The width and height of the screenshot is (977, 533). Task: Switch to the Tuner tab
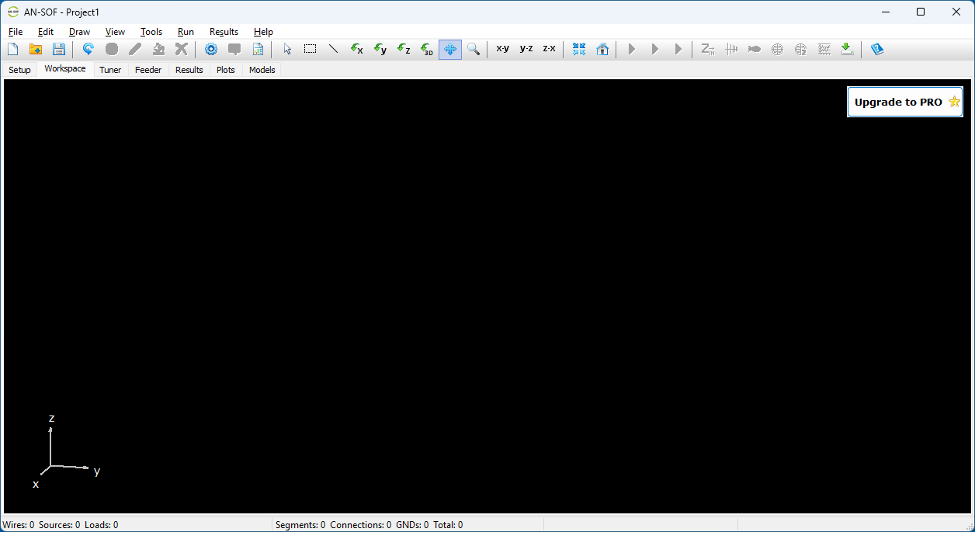coord(110,70)
